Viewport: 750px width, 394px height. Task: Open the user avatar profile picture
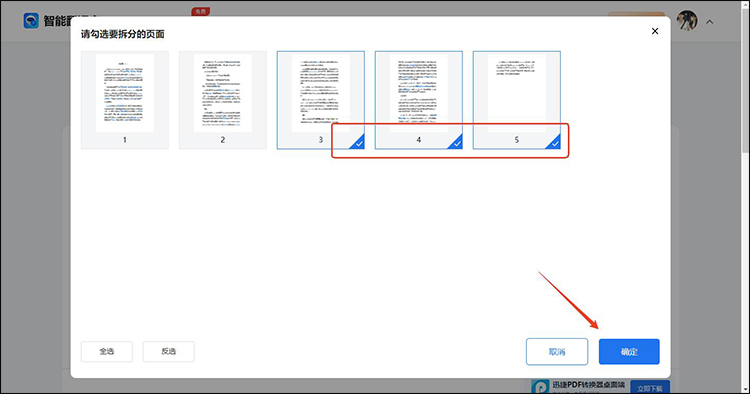tap(687, 21)
